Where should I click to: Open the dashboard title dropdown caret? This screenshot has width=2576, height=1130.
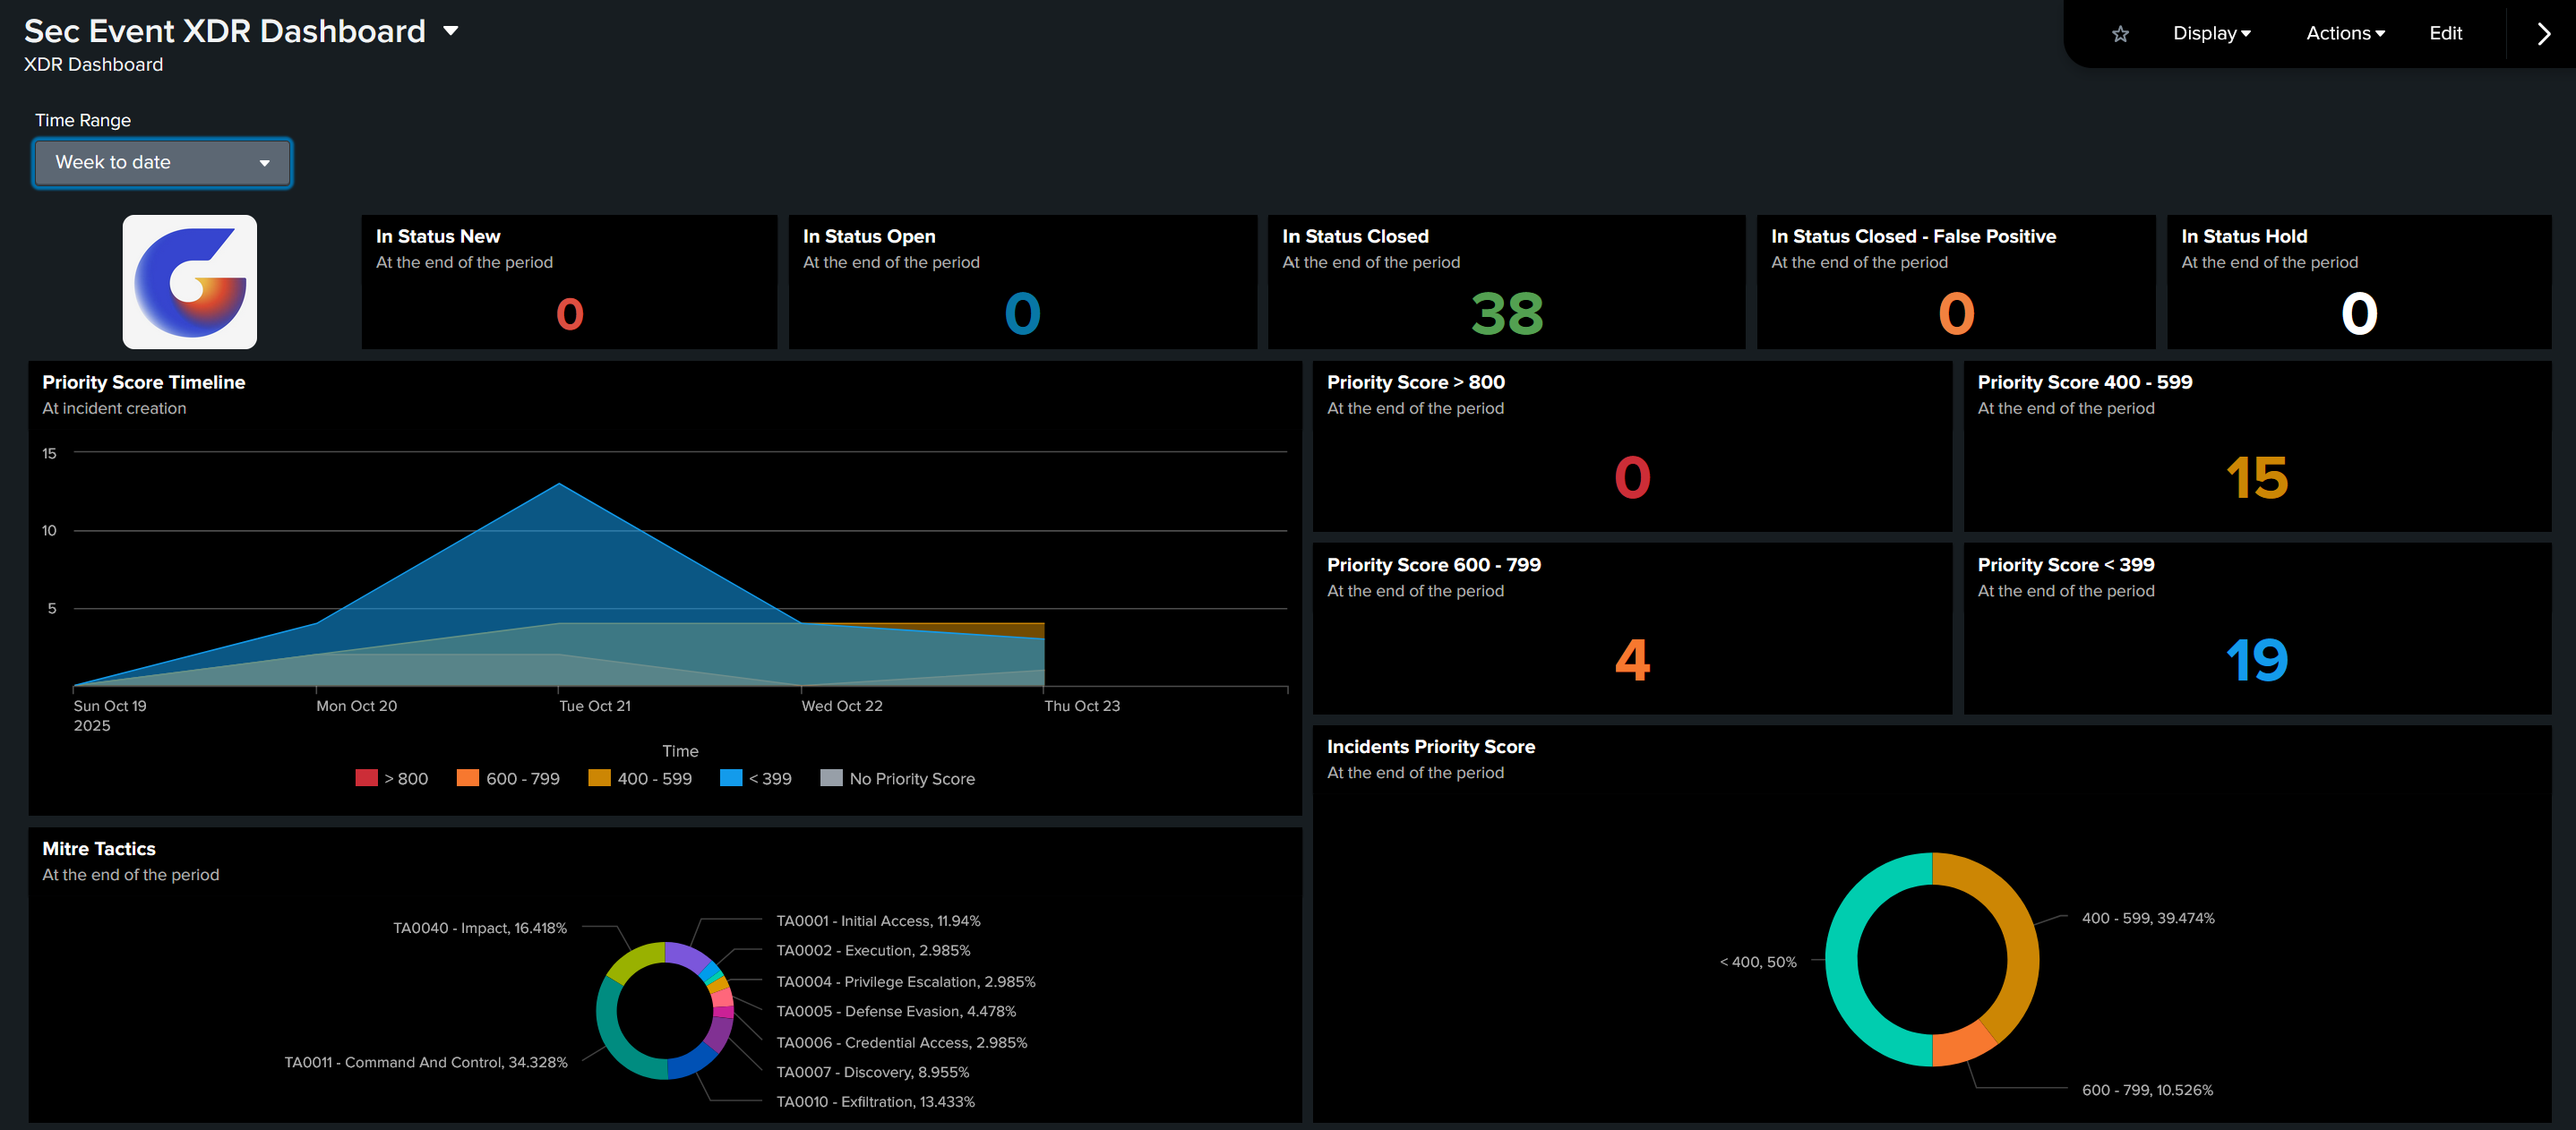[x=451, y=31]
